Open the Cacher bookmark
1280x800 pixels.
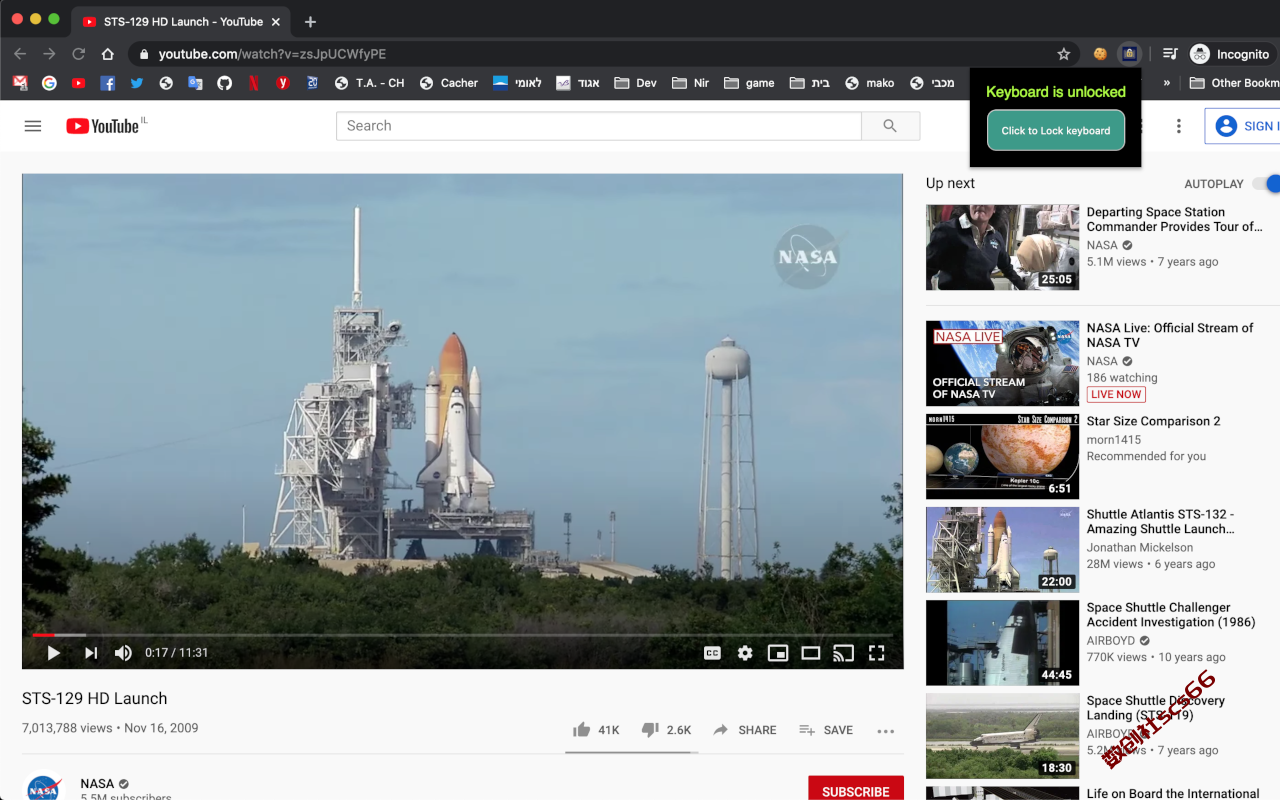(449, 83)
